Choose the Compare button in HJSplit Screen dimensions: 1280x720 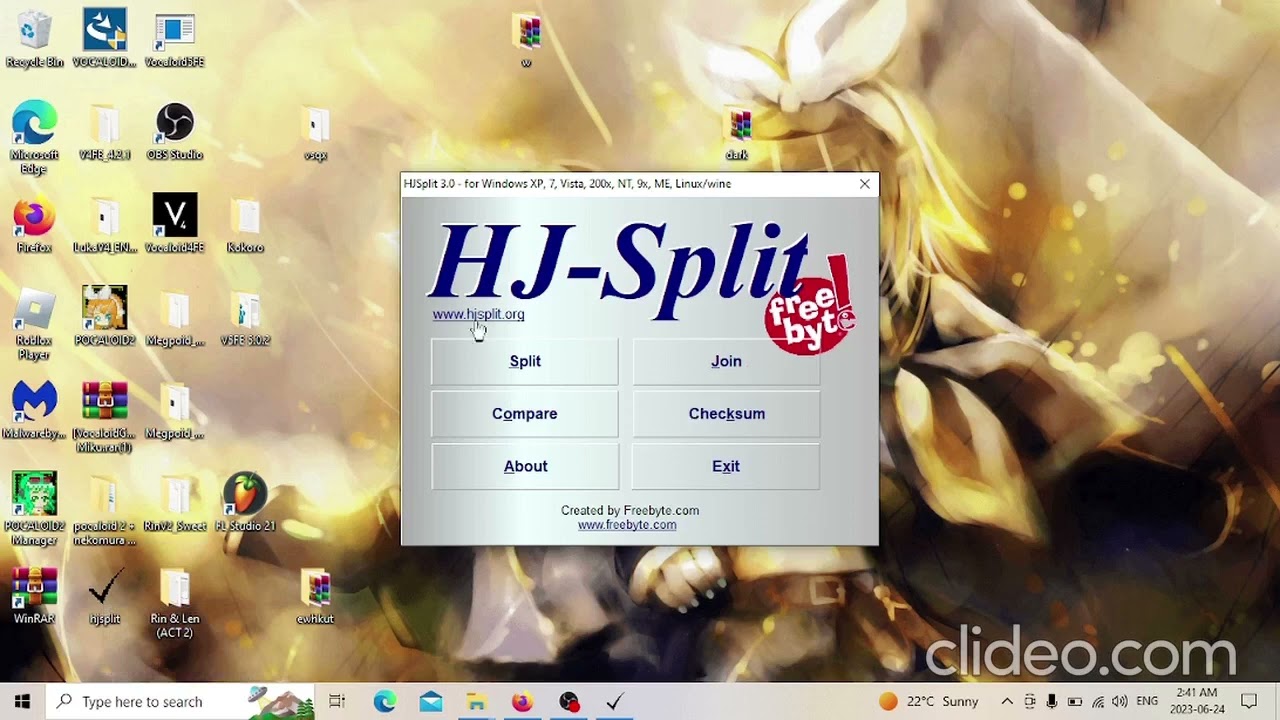click(x=525, y=414)
